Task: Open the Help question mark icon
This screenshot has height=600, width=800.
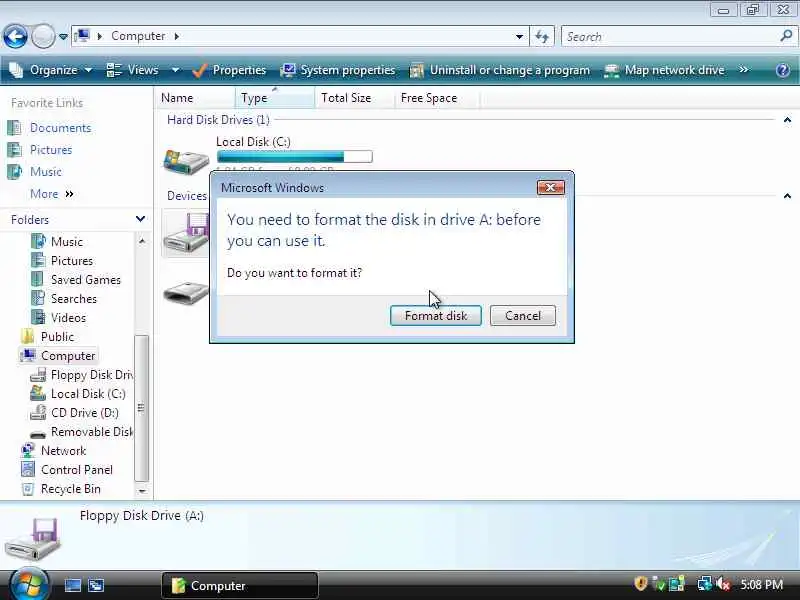Action: (783, 70)
